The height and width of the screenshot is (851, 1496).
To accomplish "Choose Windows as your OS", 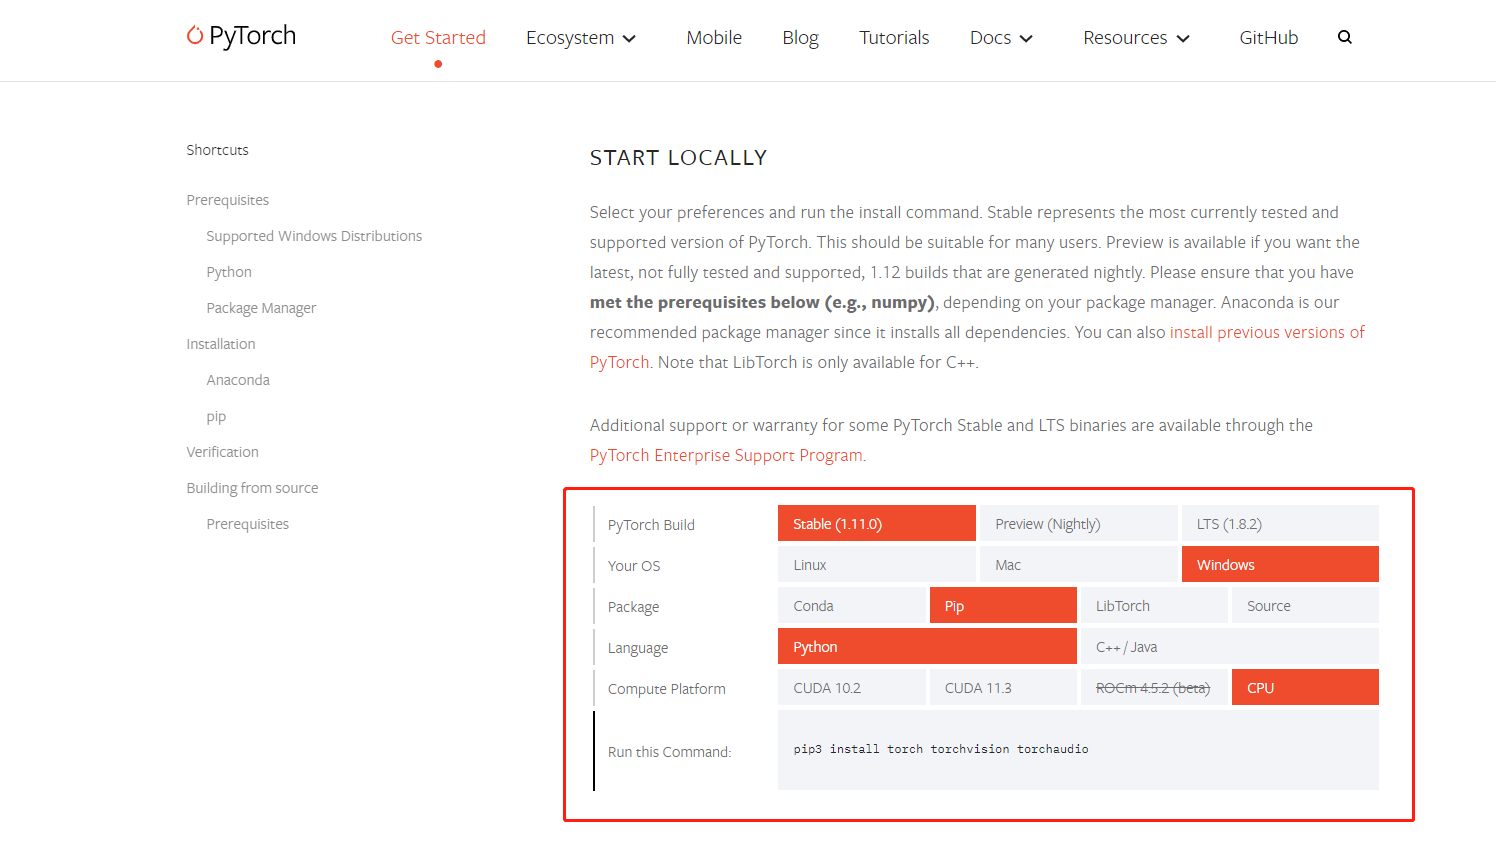I will click(1280, 564).
